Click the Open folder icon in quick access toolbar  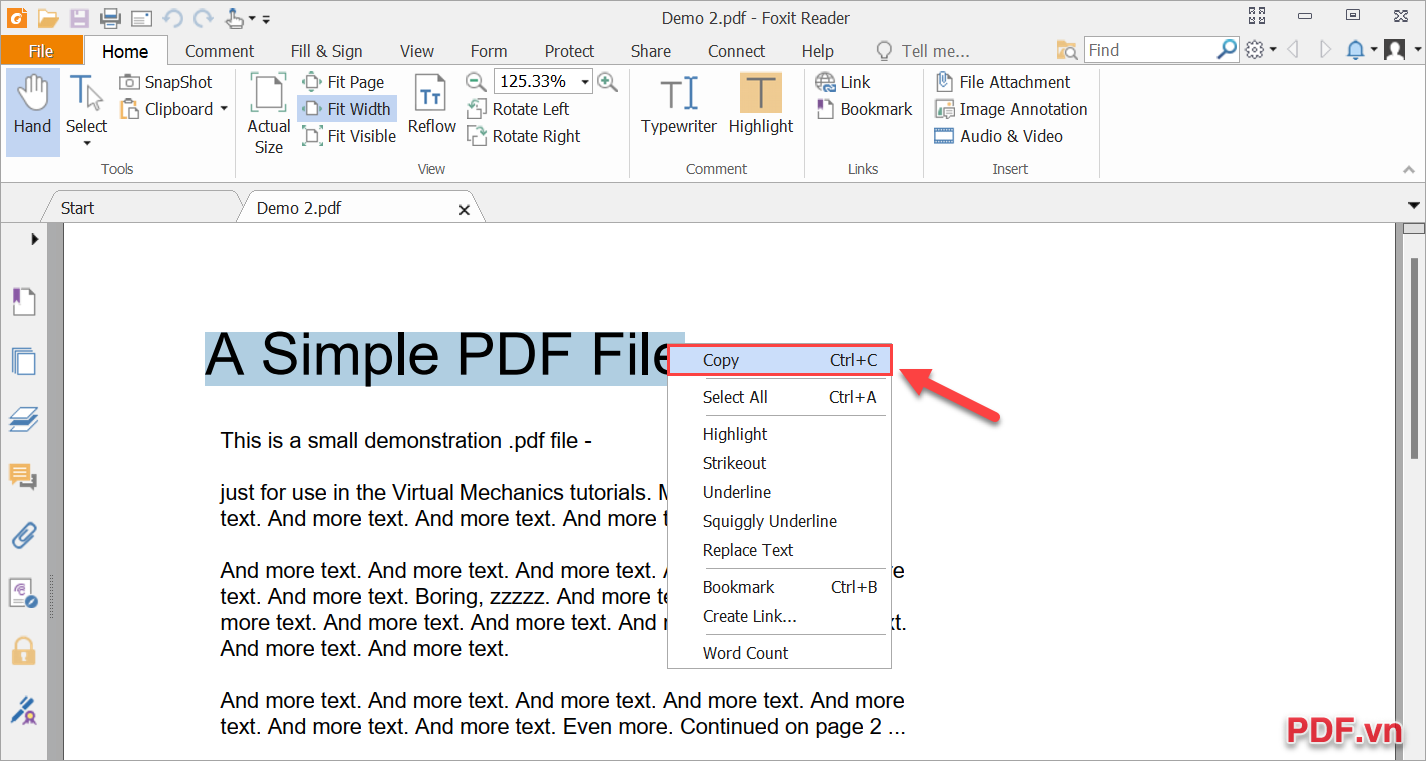(x=47, y=17)
